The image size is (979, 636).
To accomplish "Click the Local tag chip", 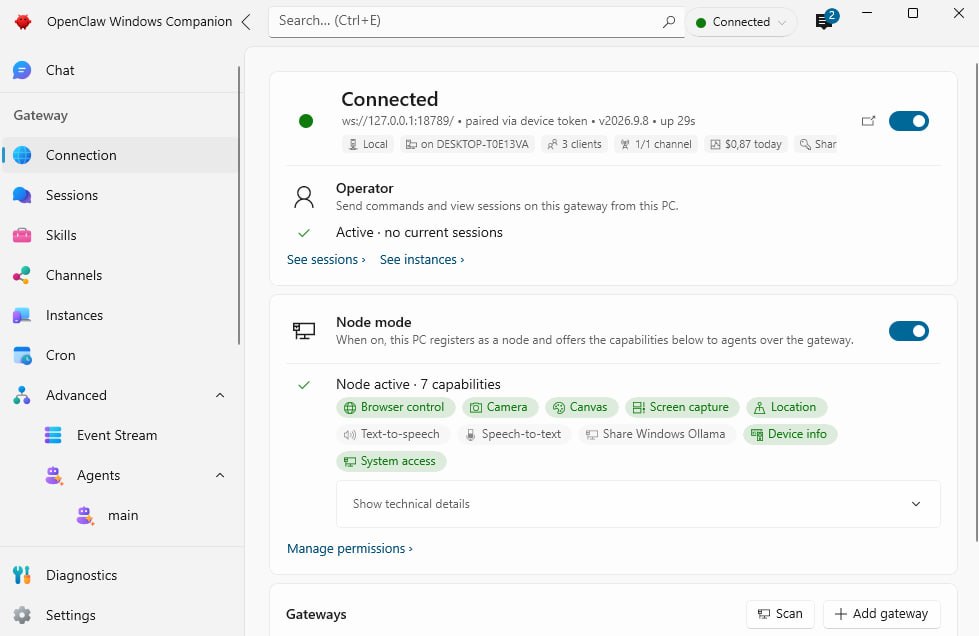I will coord(368,144).
